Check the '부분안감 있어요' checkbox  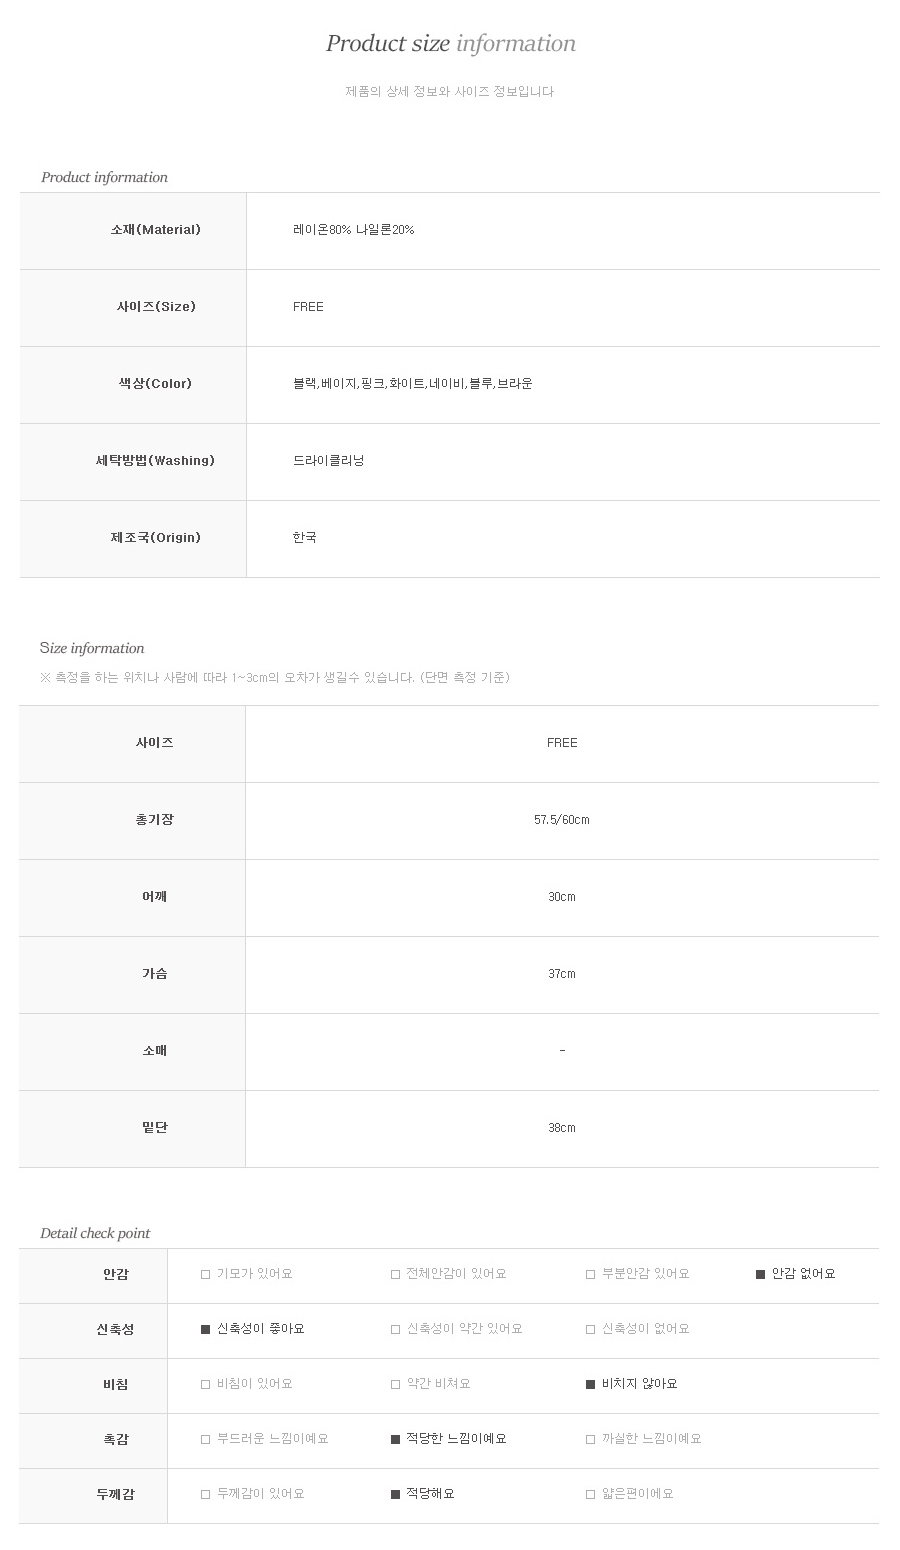(x=591, y=1275)
